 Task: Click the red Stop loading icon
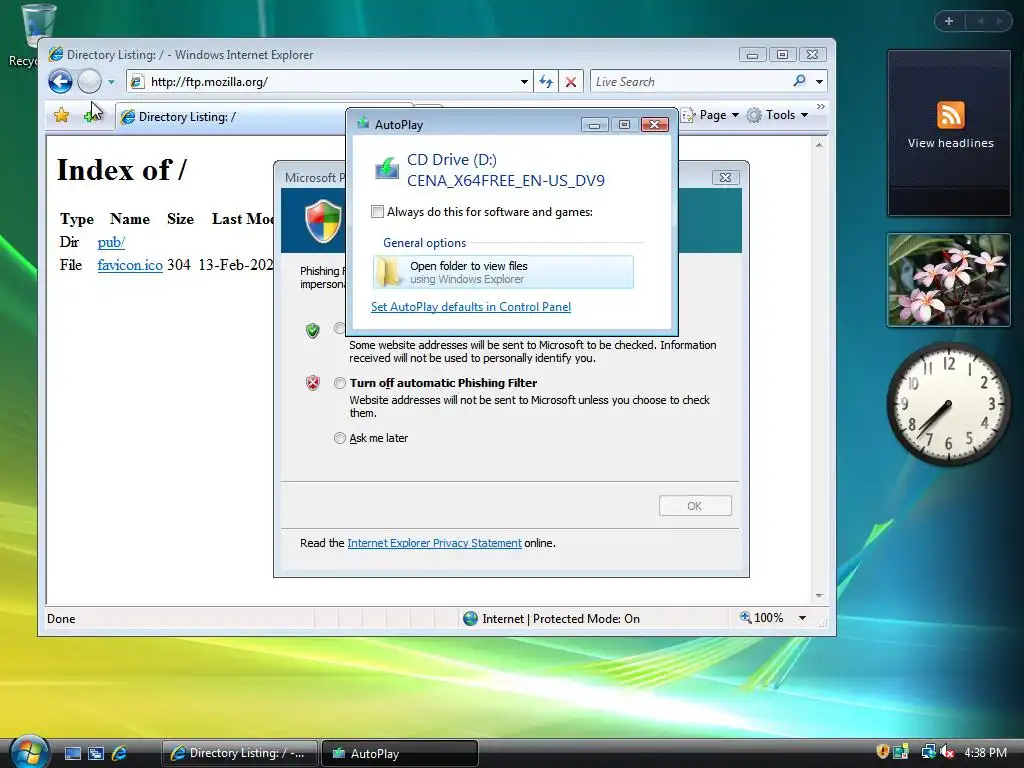[571, 82]
